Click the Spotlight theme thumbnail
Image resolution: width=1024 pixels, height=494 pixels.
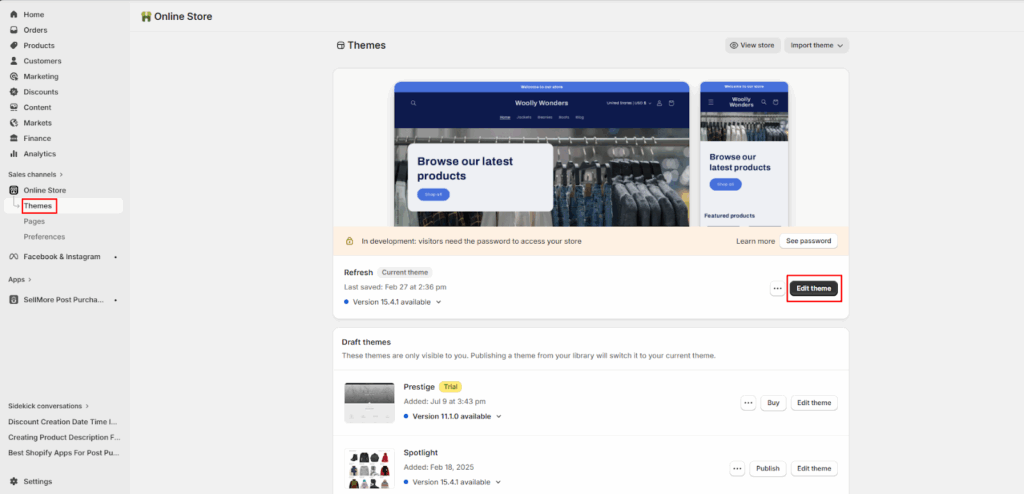tap(369, 468)
